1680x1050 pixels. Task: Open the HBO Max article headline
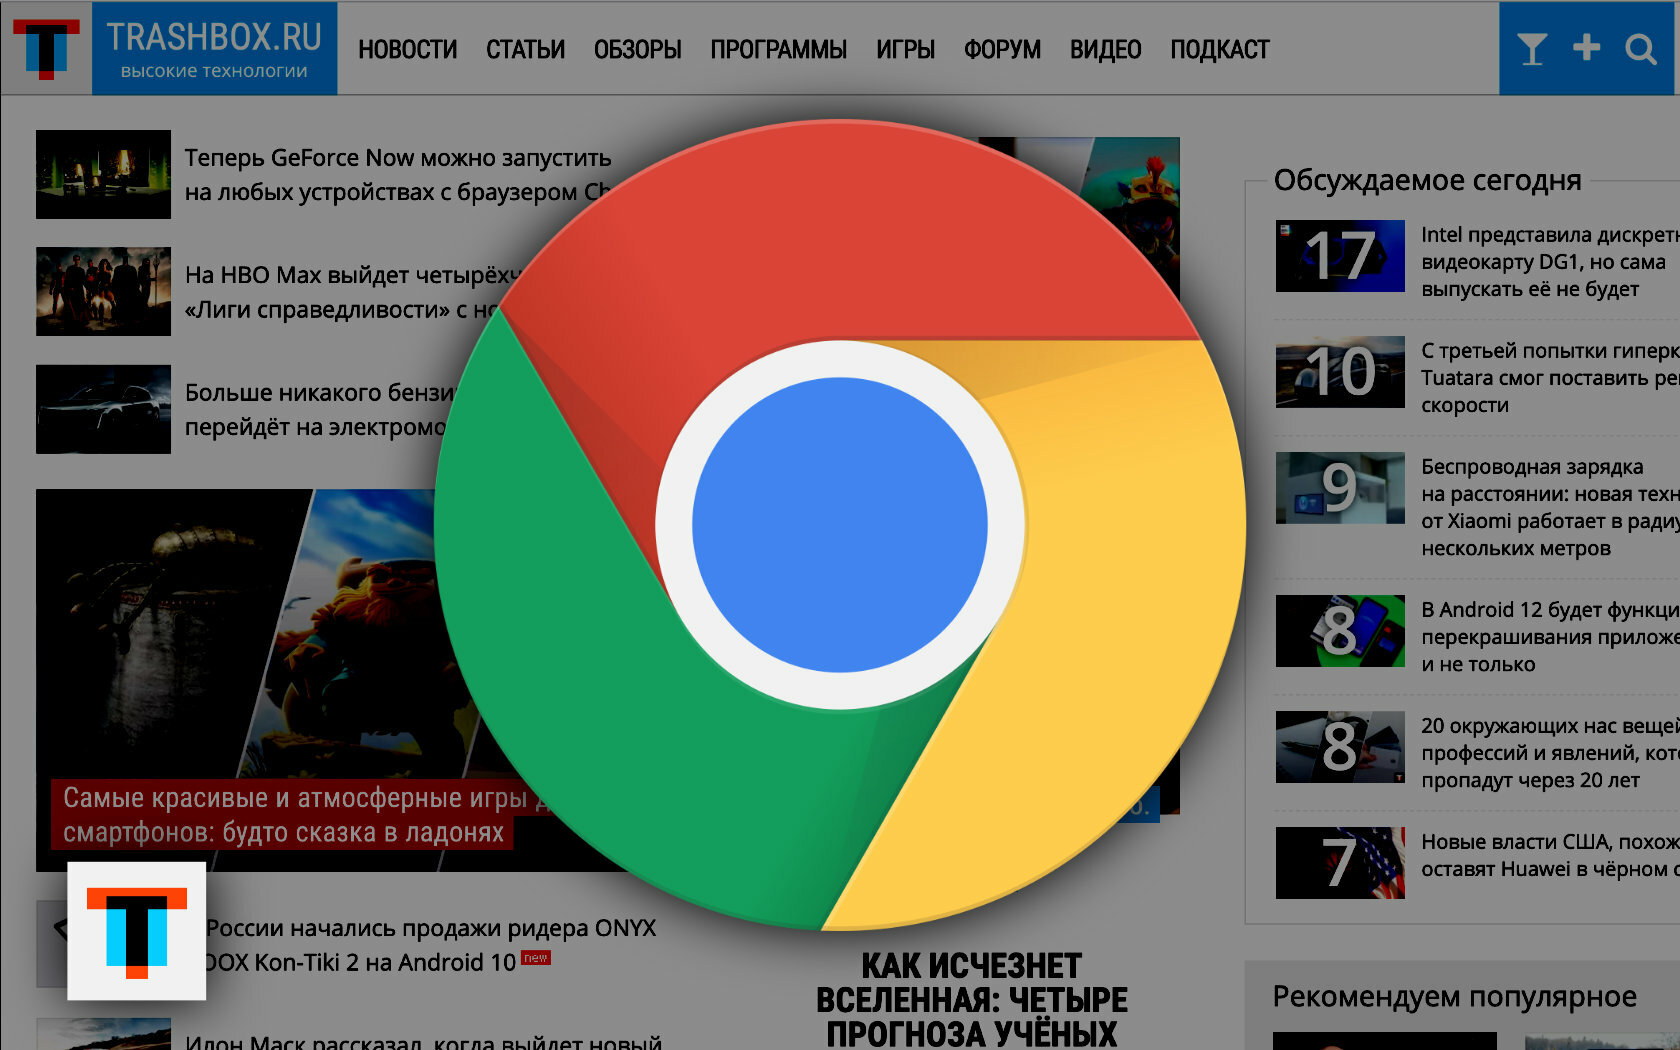[x=355, y=292]
